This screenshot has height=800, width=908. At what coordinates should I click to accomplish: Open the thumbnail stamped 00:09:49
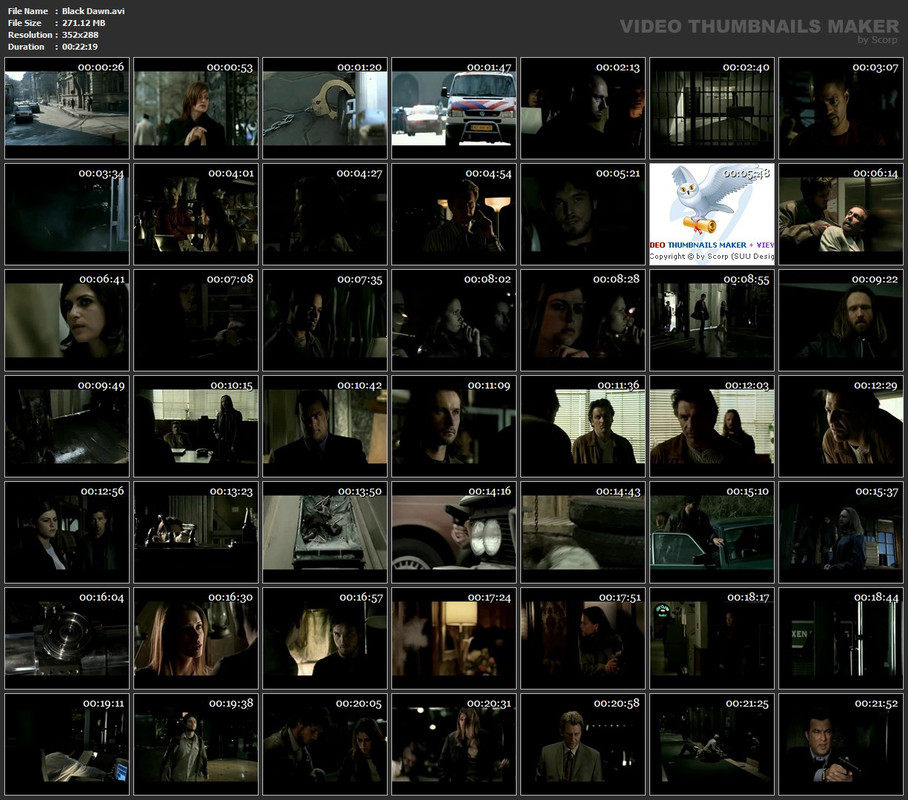(x=67, y=426)
